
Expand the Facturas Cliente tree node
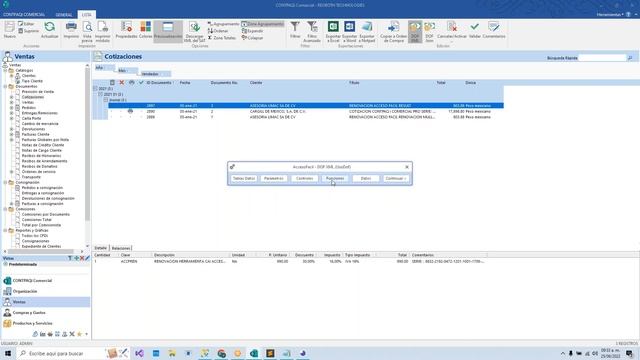click(11, 134)
